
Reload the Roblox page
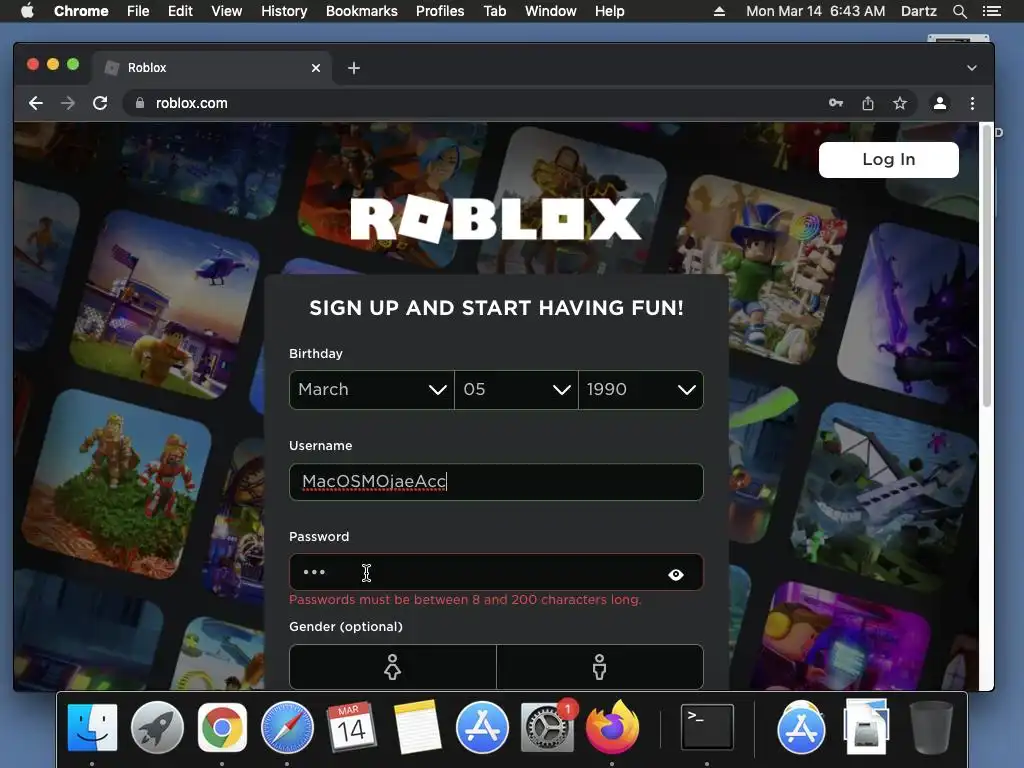100,103
